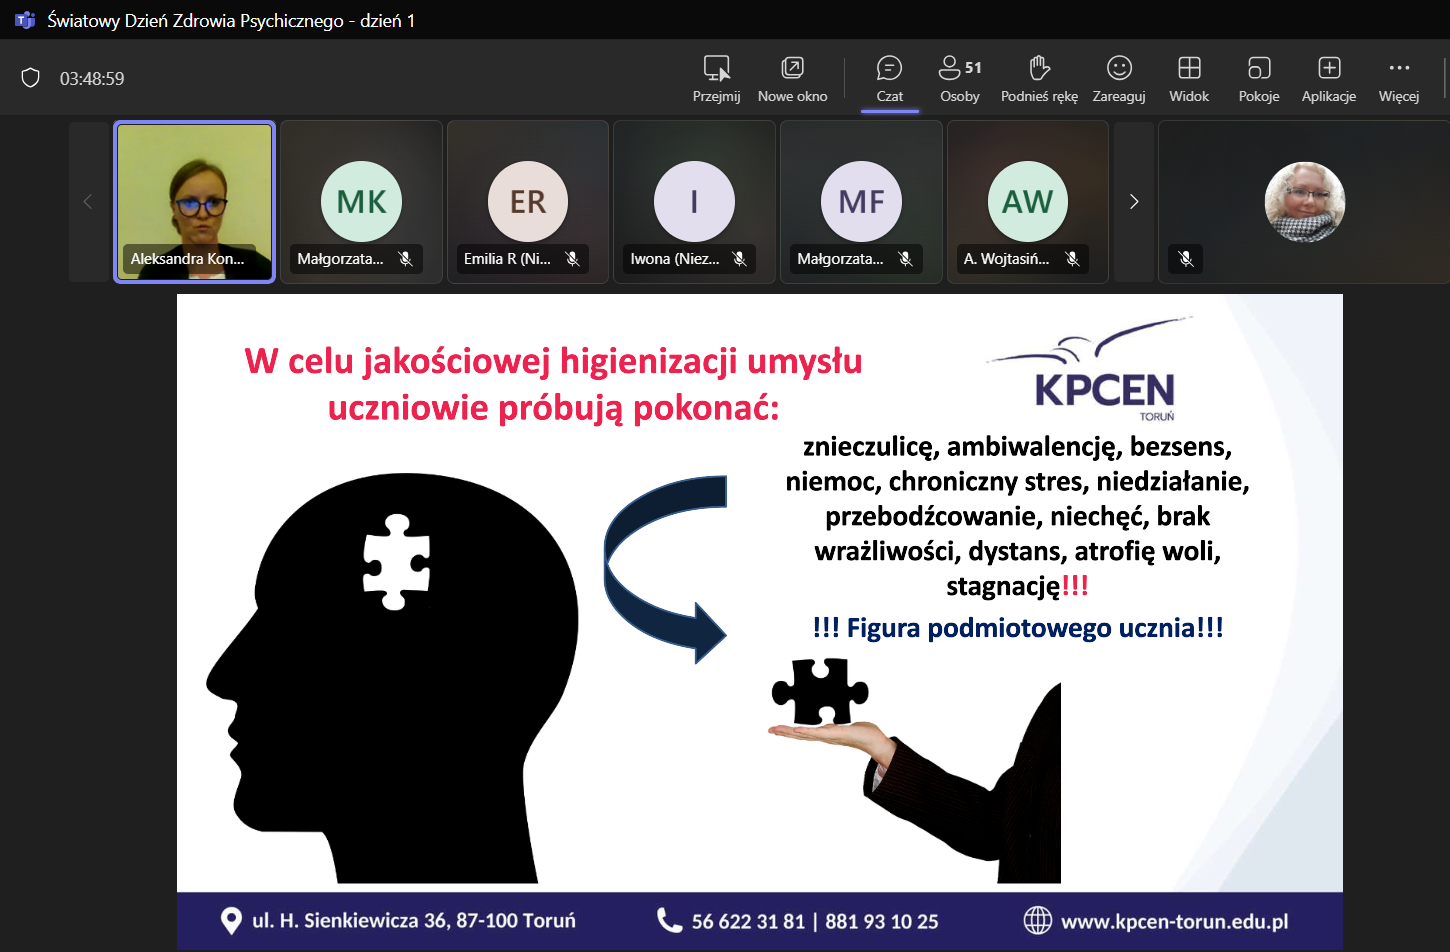Raise hand with Podnieś rękę
Viewport: 1450px width, 952px height.
(x=1039, y=79)
